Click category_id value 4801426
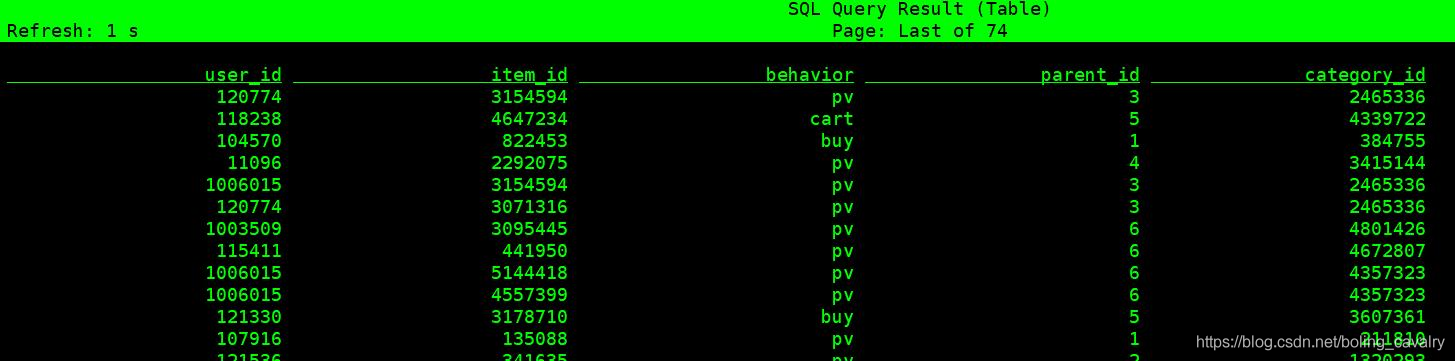This screenshot has height=361, width=1455. coord(1387,229)
